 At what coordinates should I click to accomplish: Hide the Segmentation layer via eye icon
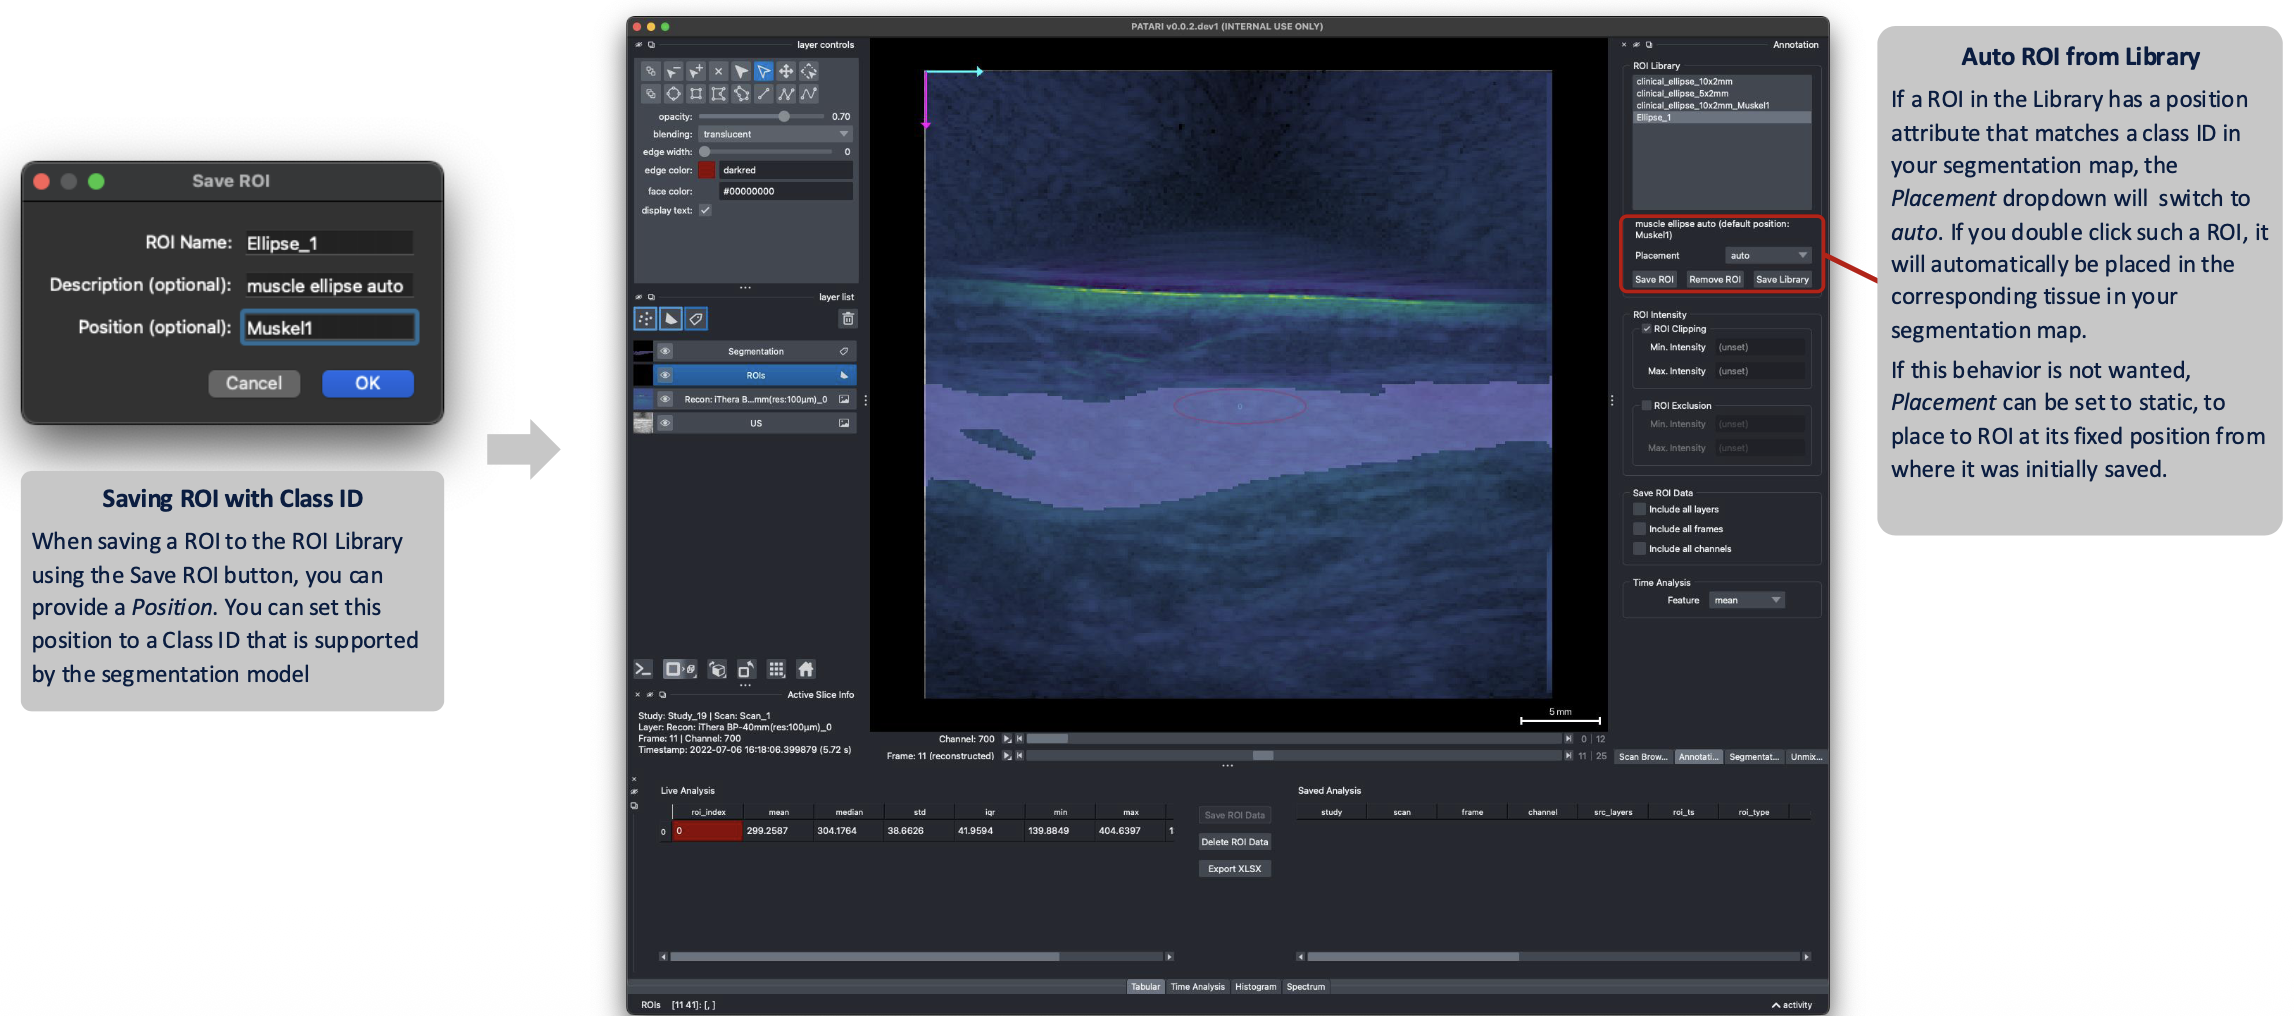[665, 351]
